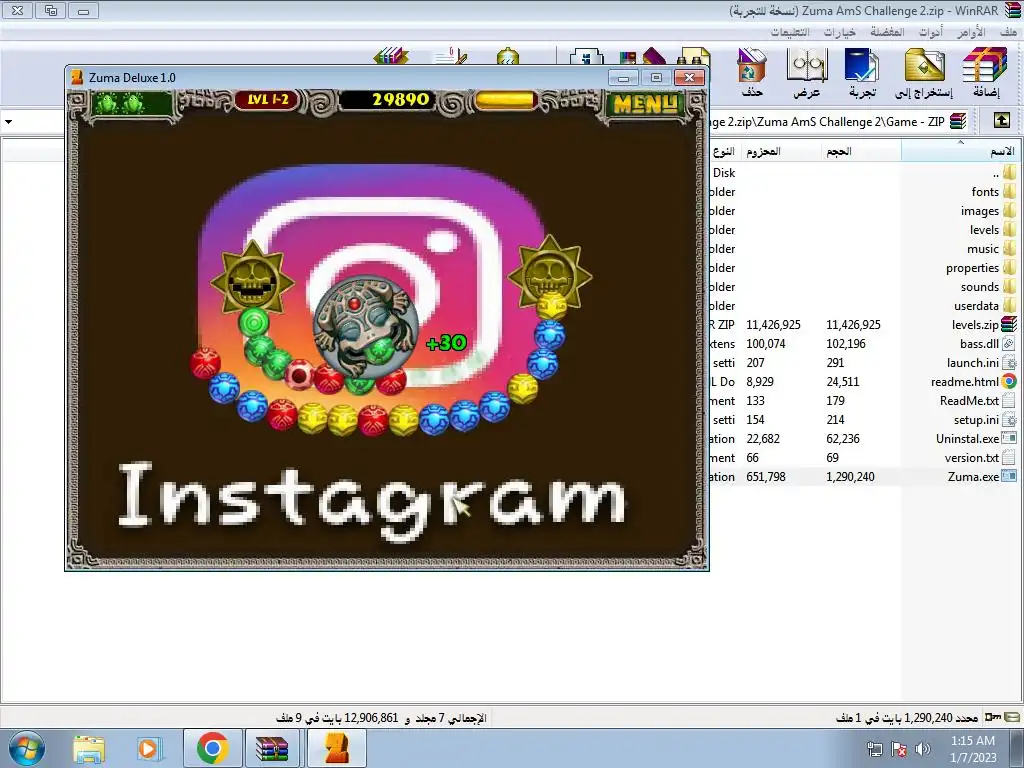
Task: Click the +30 score popup text
Action: (x=446, y=342)
